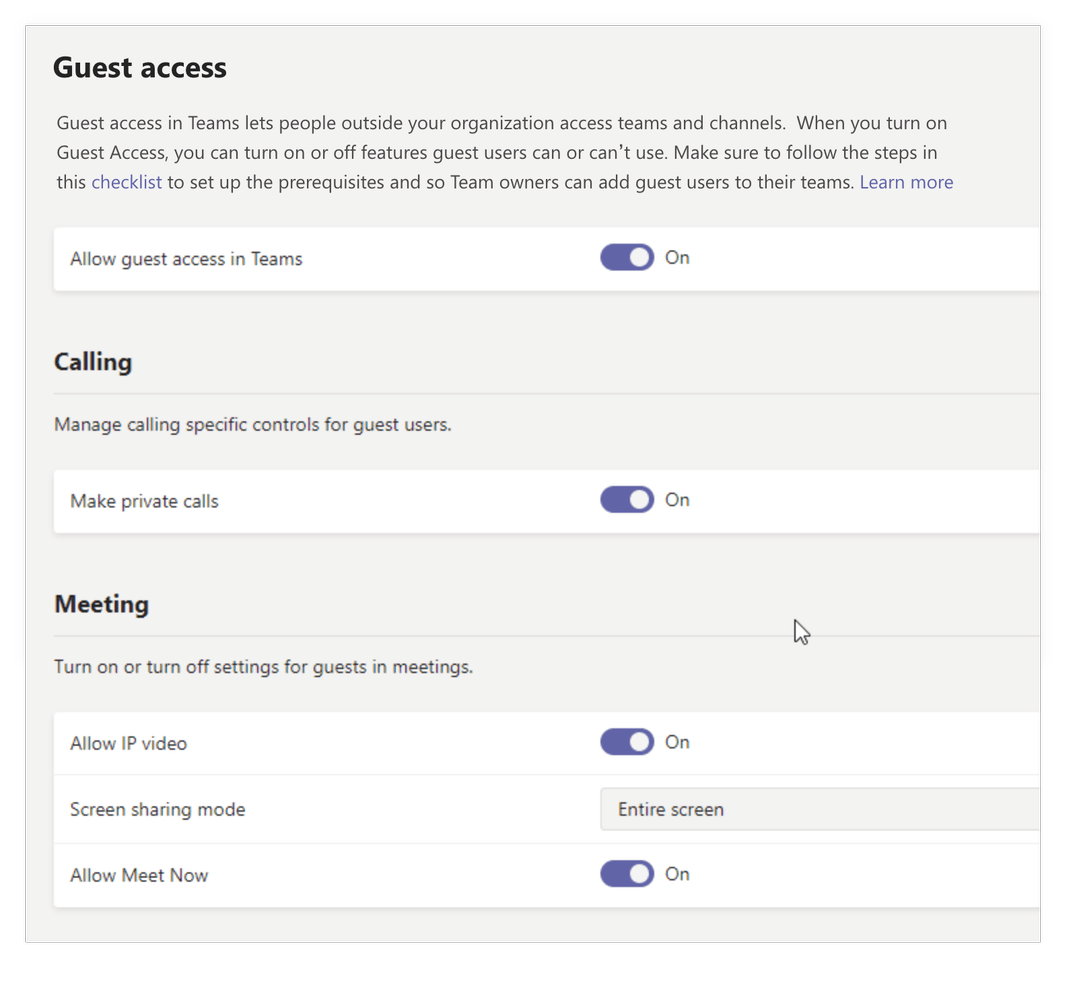Image resolution: width=1077 pixels, height=984 pixels.
Task: Select the Guest access page heading
Action: coord(139,67)
